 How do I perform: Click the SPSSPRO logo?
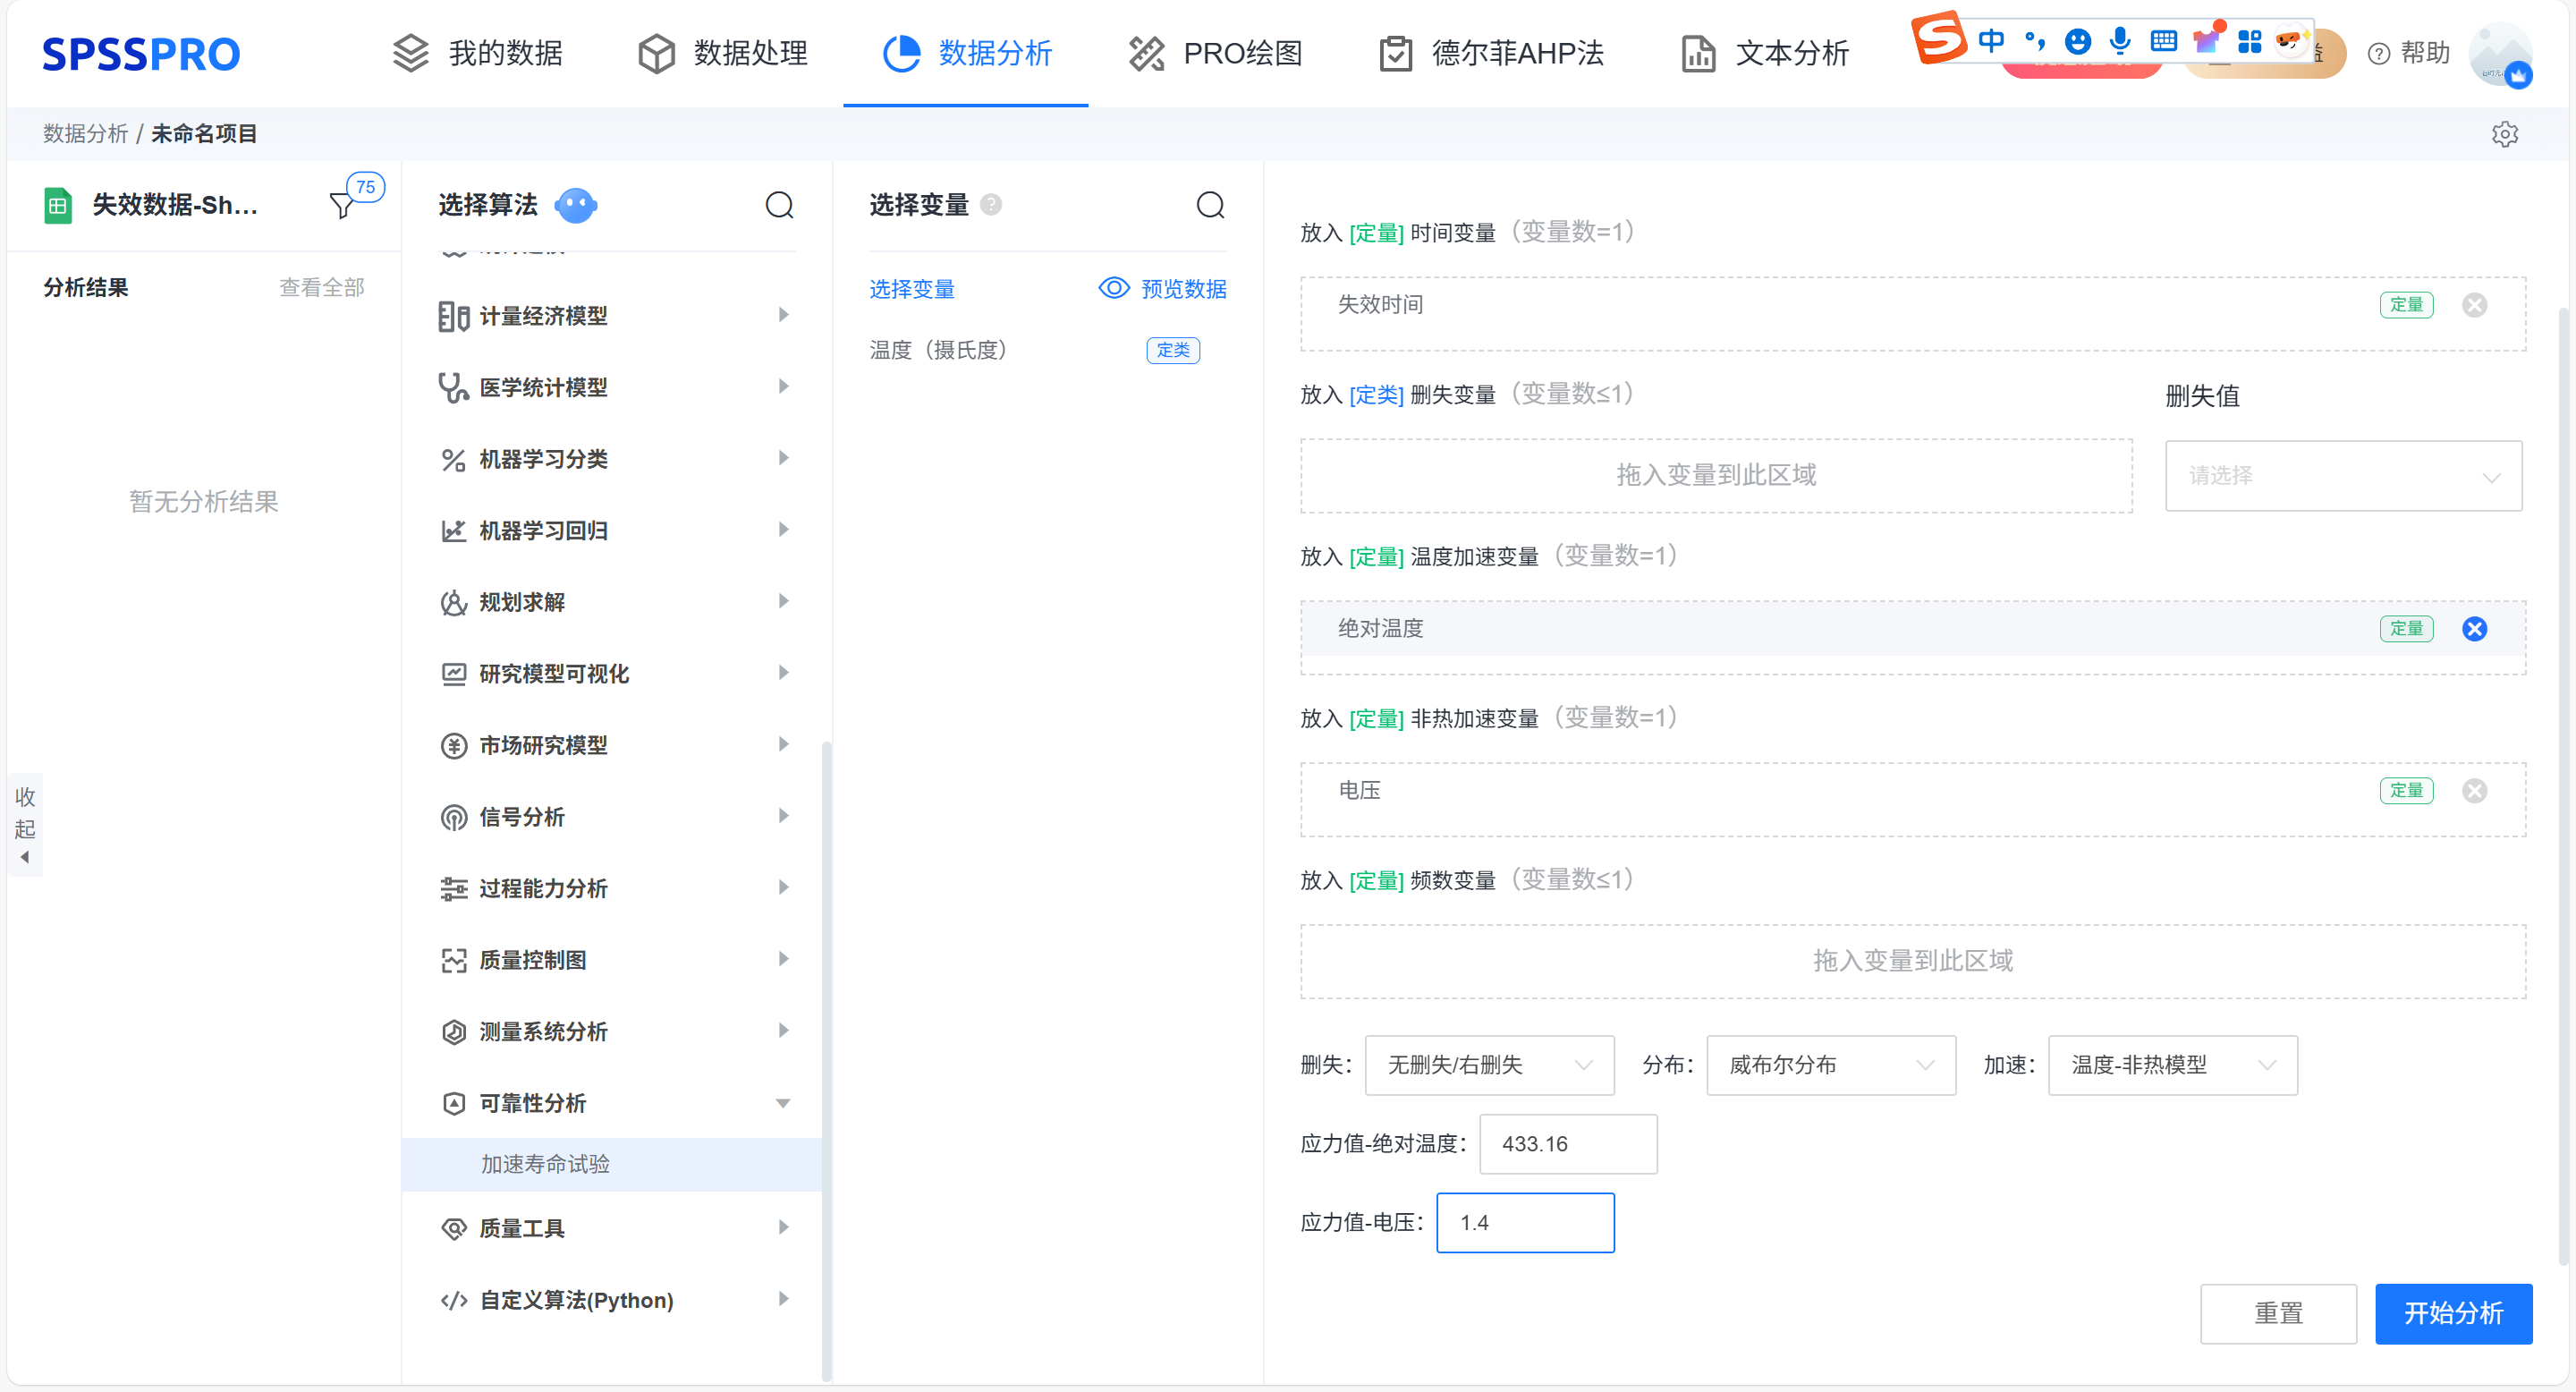[x=141, y=54]
